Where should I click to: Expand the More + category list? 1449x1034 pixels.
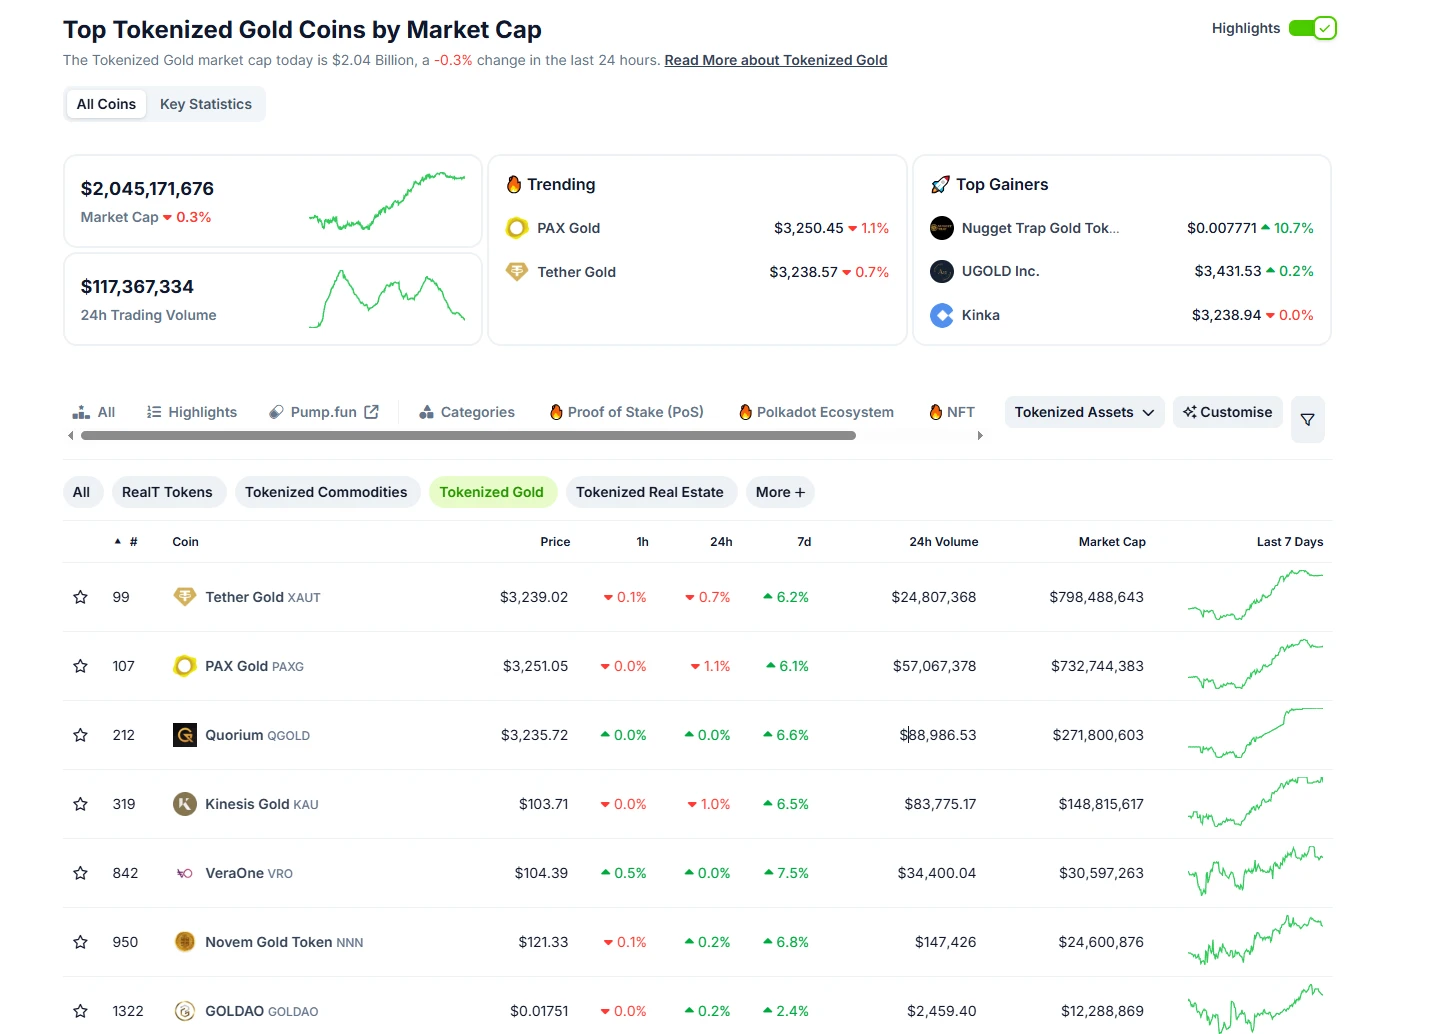(x=780, y=492)
